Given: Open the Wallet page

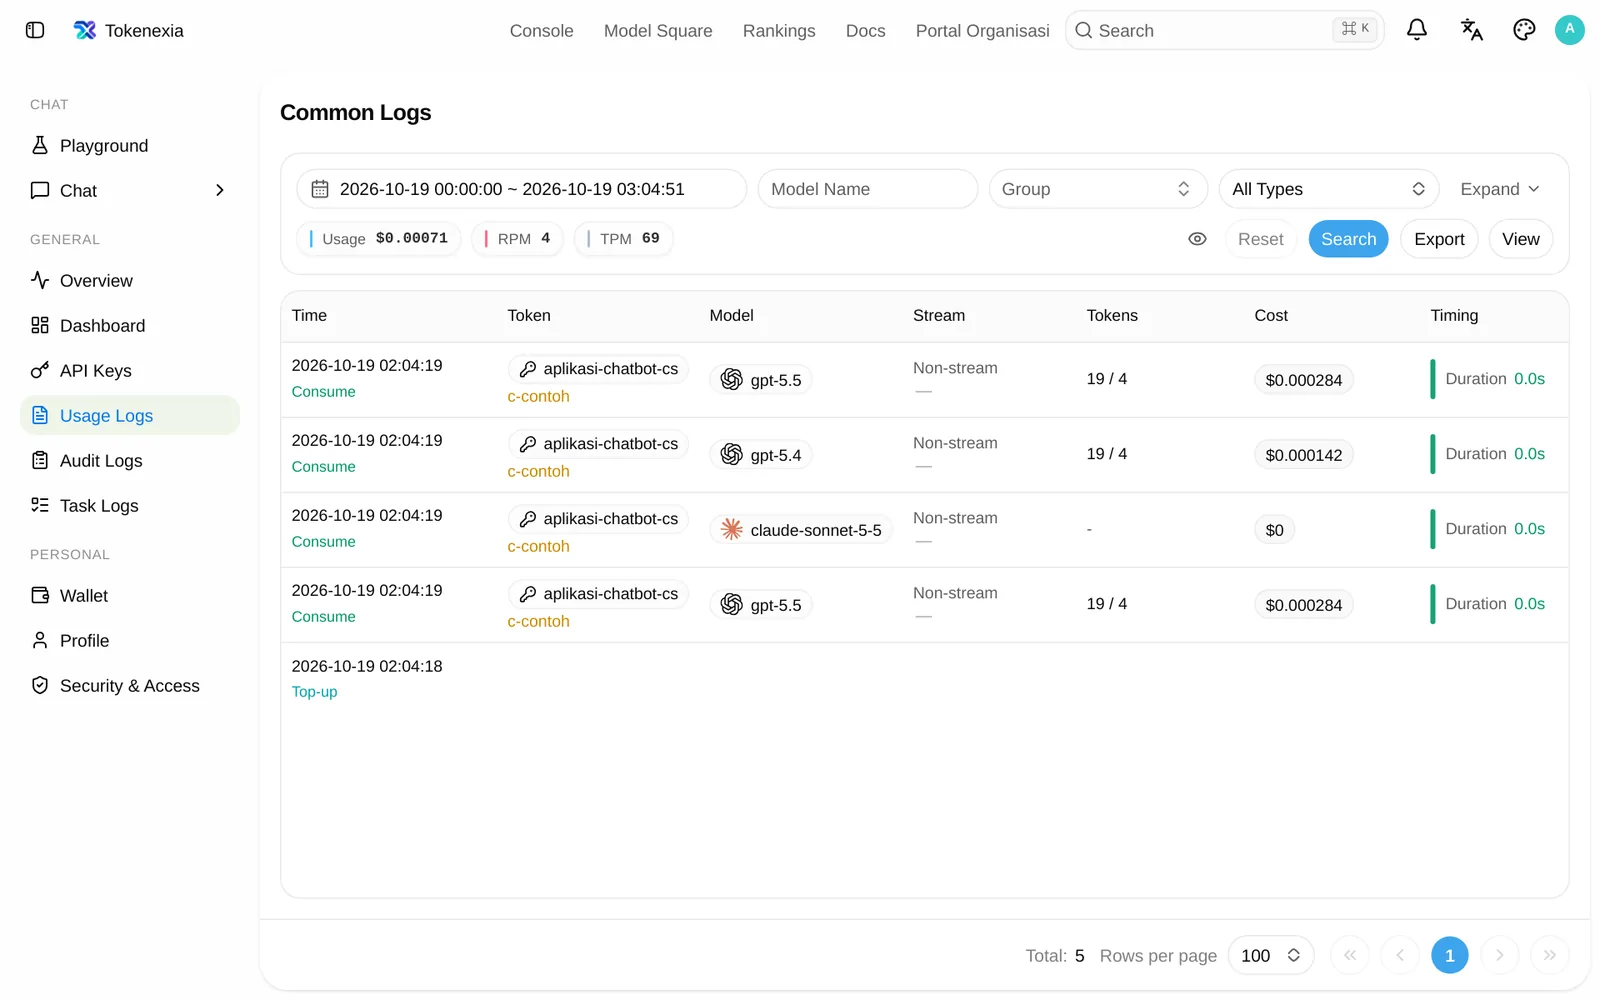Looking at the screenshot, I should (130, 596).
